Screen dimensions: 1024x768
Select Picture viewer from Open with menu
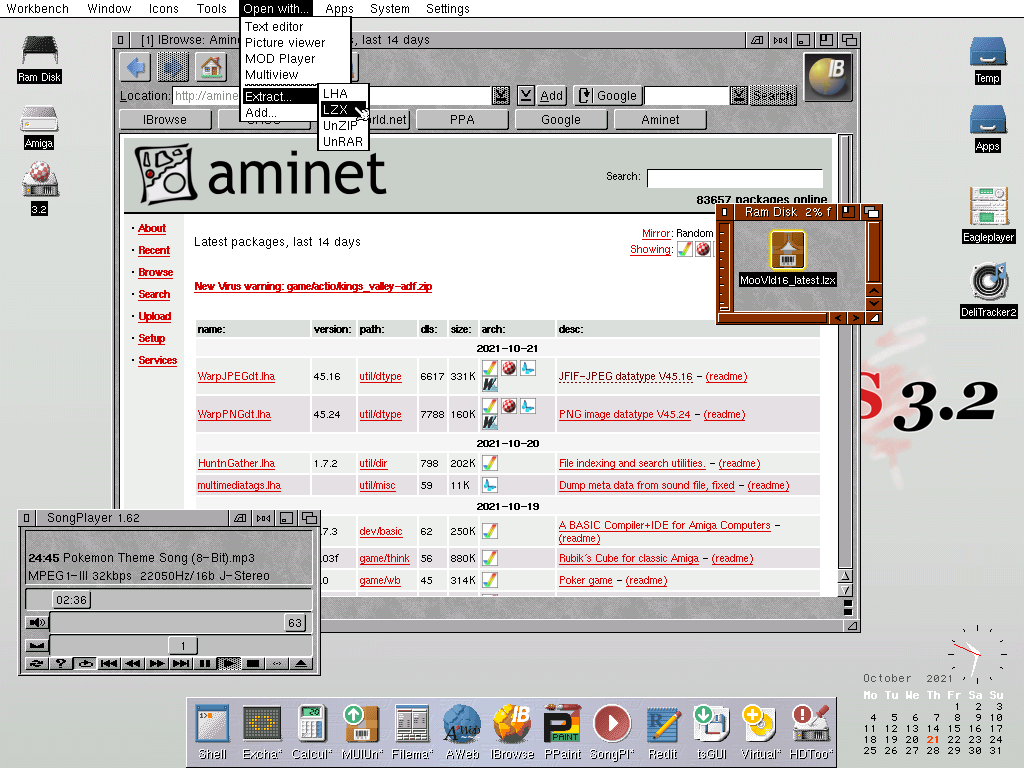tap(296, 42)
